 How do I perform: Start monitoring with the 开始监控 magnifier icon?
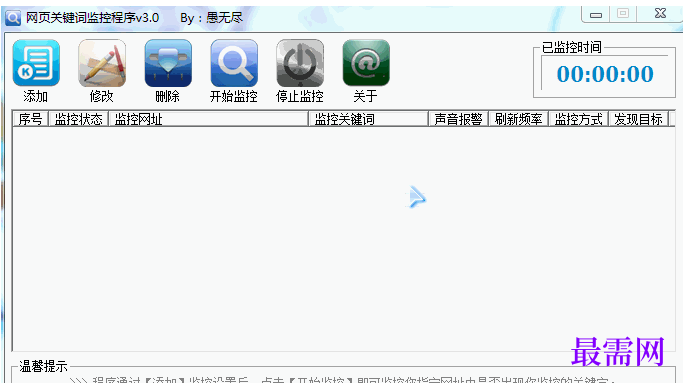pyautogui.click(x=234, y=63)
